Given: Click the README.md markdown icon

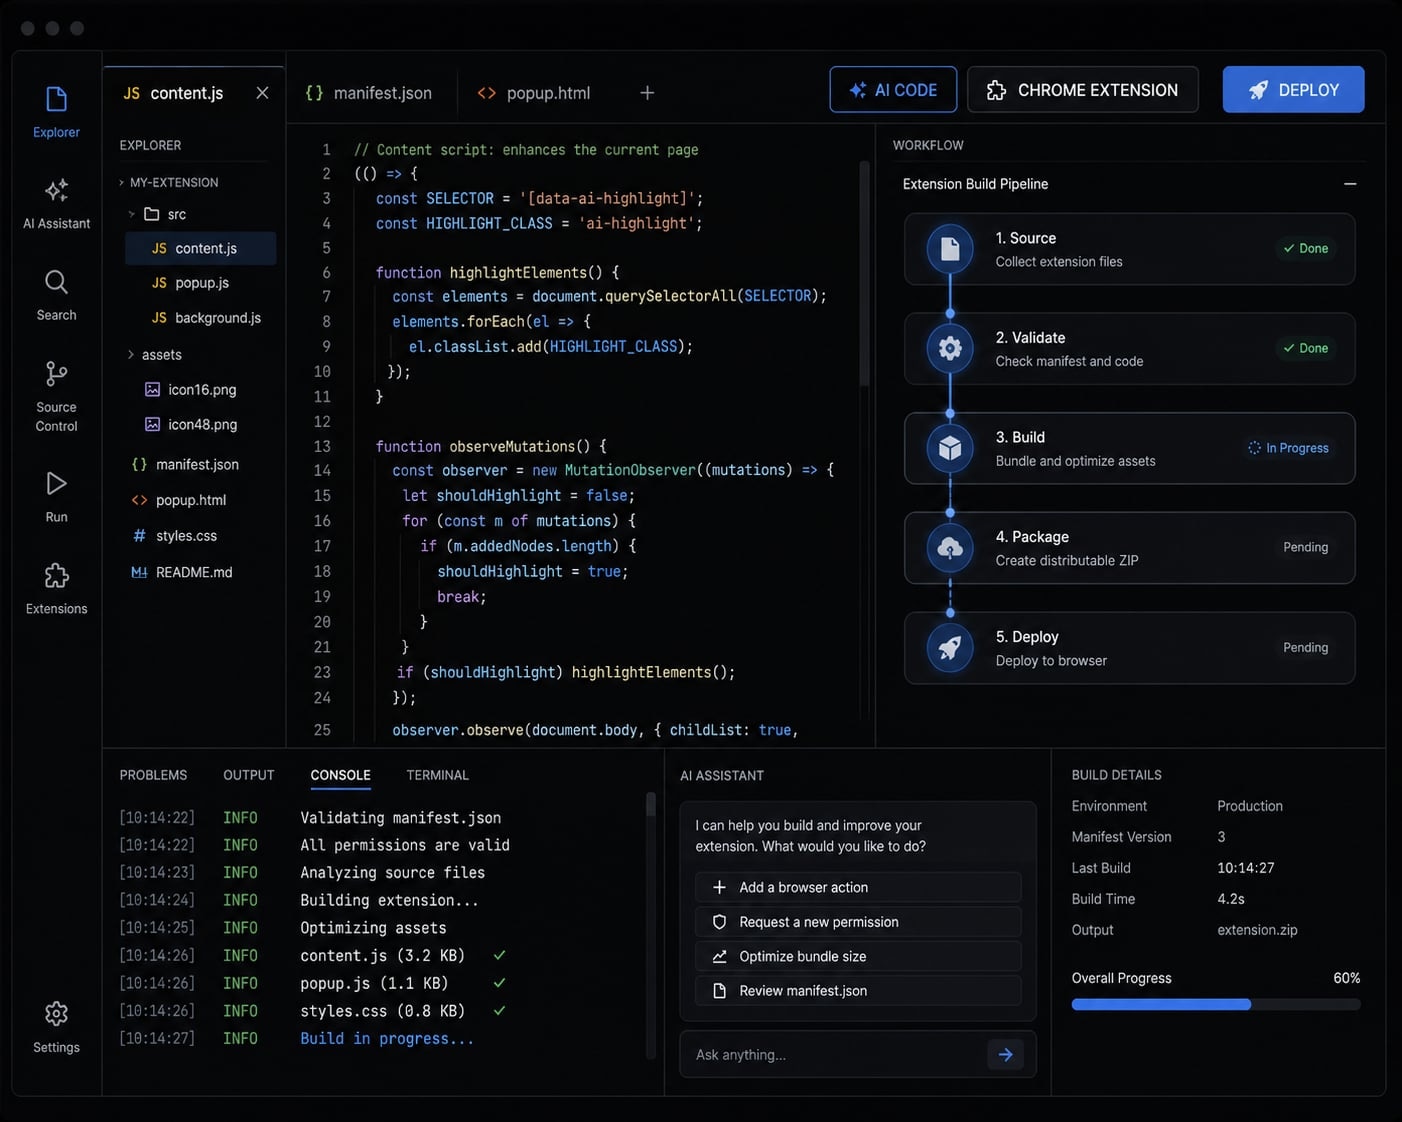Looking at the screenshot, I should tap(139, 572).
